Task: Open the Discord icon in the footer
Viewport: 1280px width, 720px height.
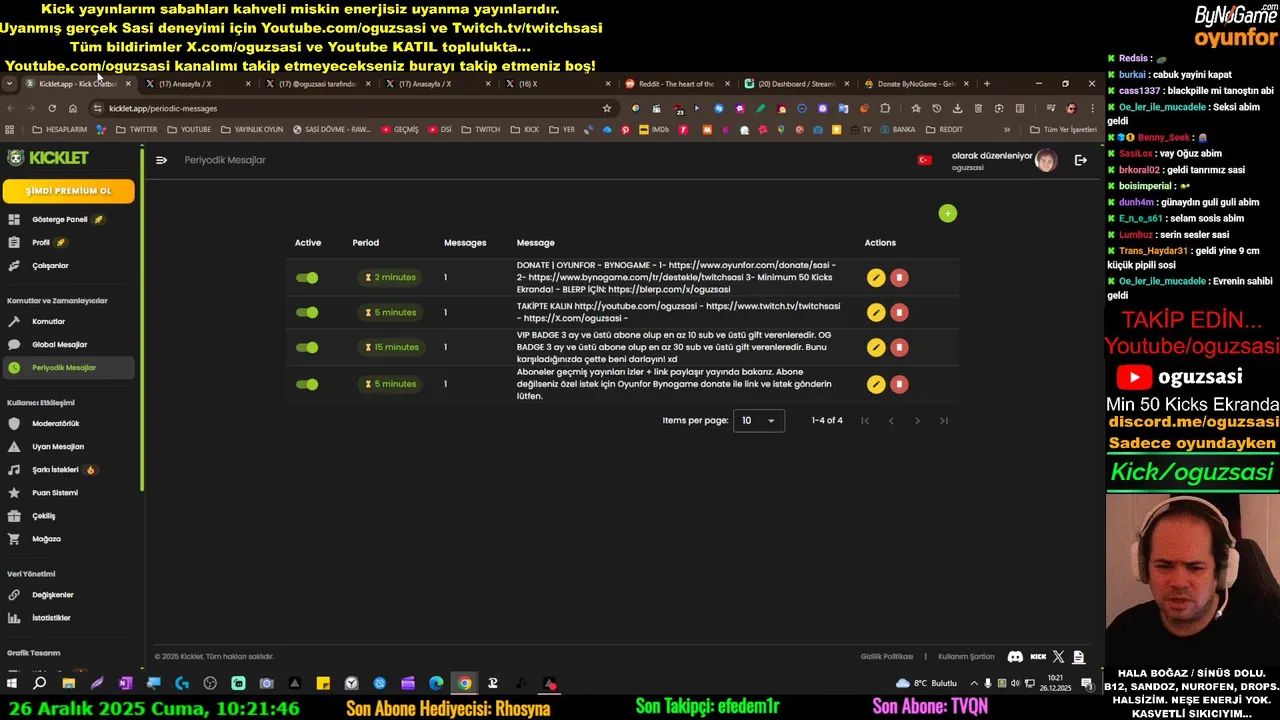Action: coord(1015,657)
